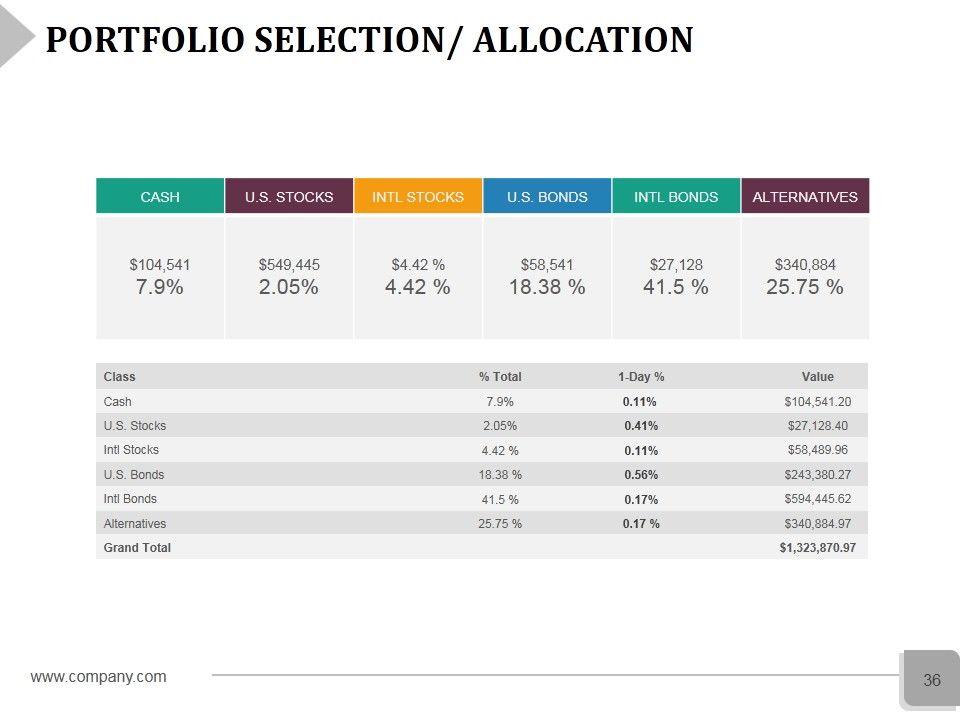
Task: Select the "Class" column header
Action: pyautogui.click(x=120, y=377)
